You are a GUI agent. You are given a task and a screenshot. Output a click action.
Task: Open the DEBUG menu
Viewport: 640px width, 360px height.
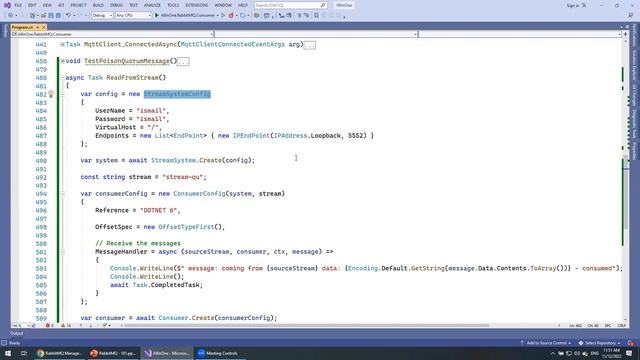(x=116, y=5)
